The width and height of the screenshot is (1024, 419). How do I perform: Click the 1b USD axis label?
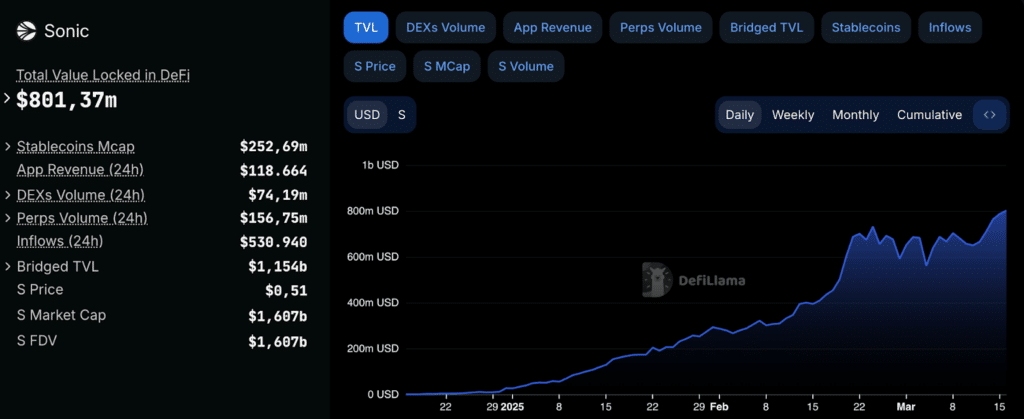(x=381, y=165)
